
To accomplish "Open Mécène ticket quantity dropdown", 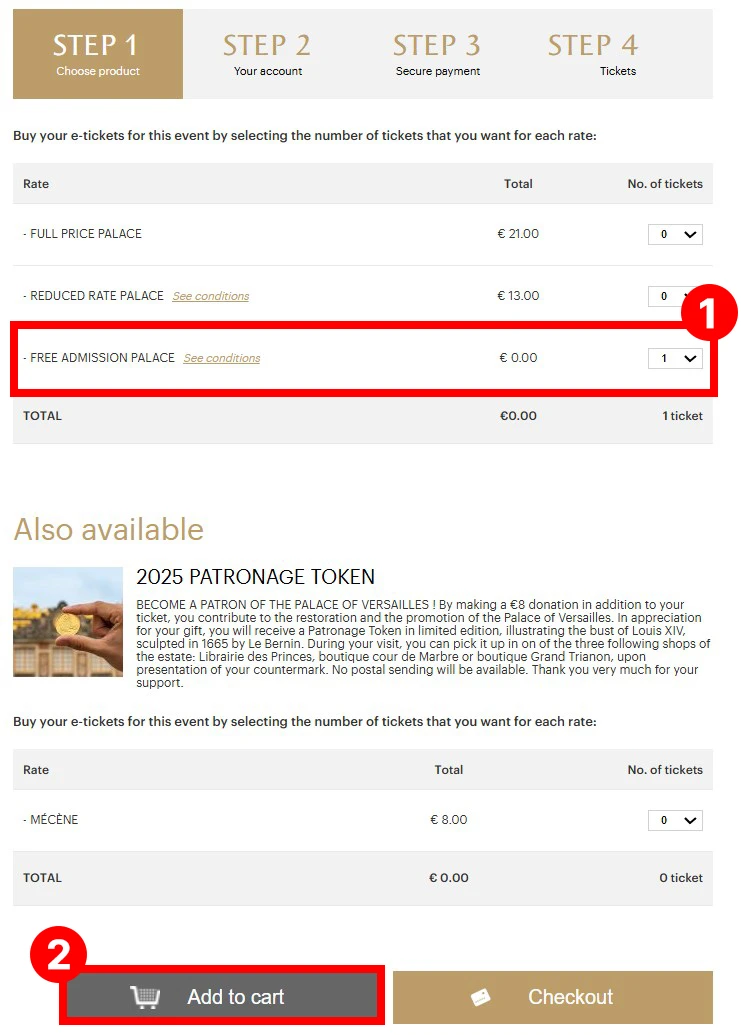I will coord(675,820).
